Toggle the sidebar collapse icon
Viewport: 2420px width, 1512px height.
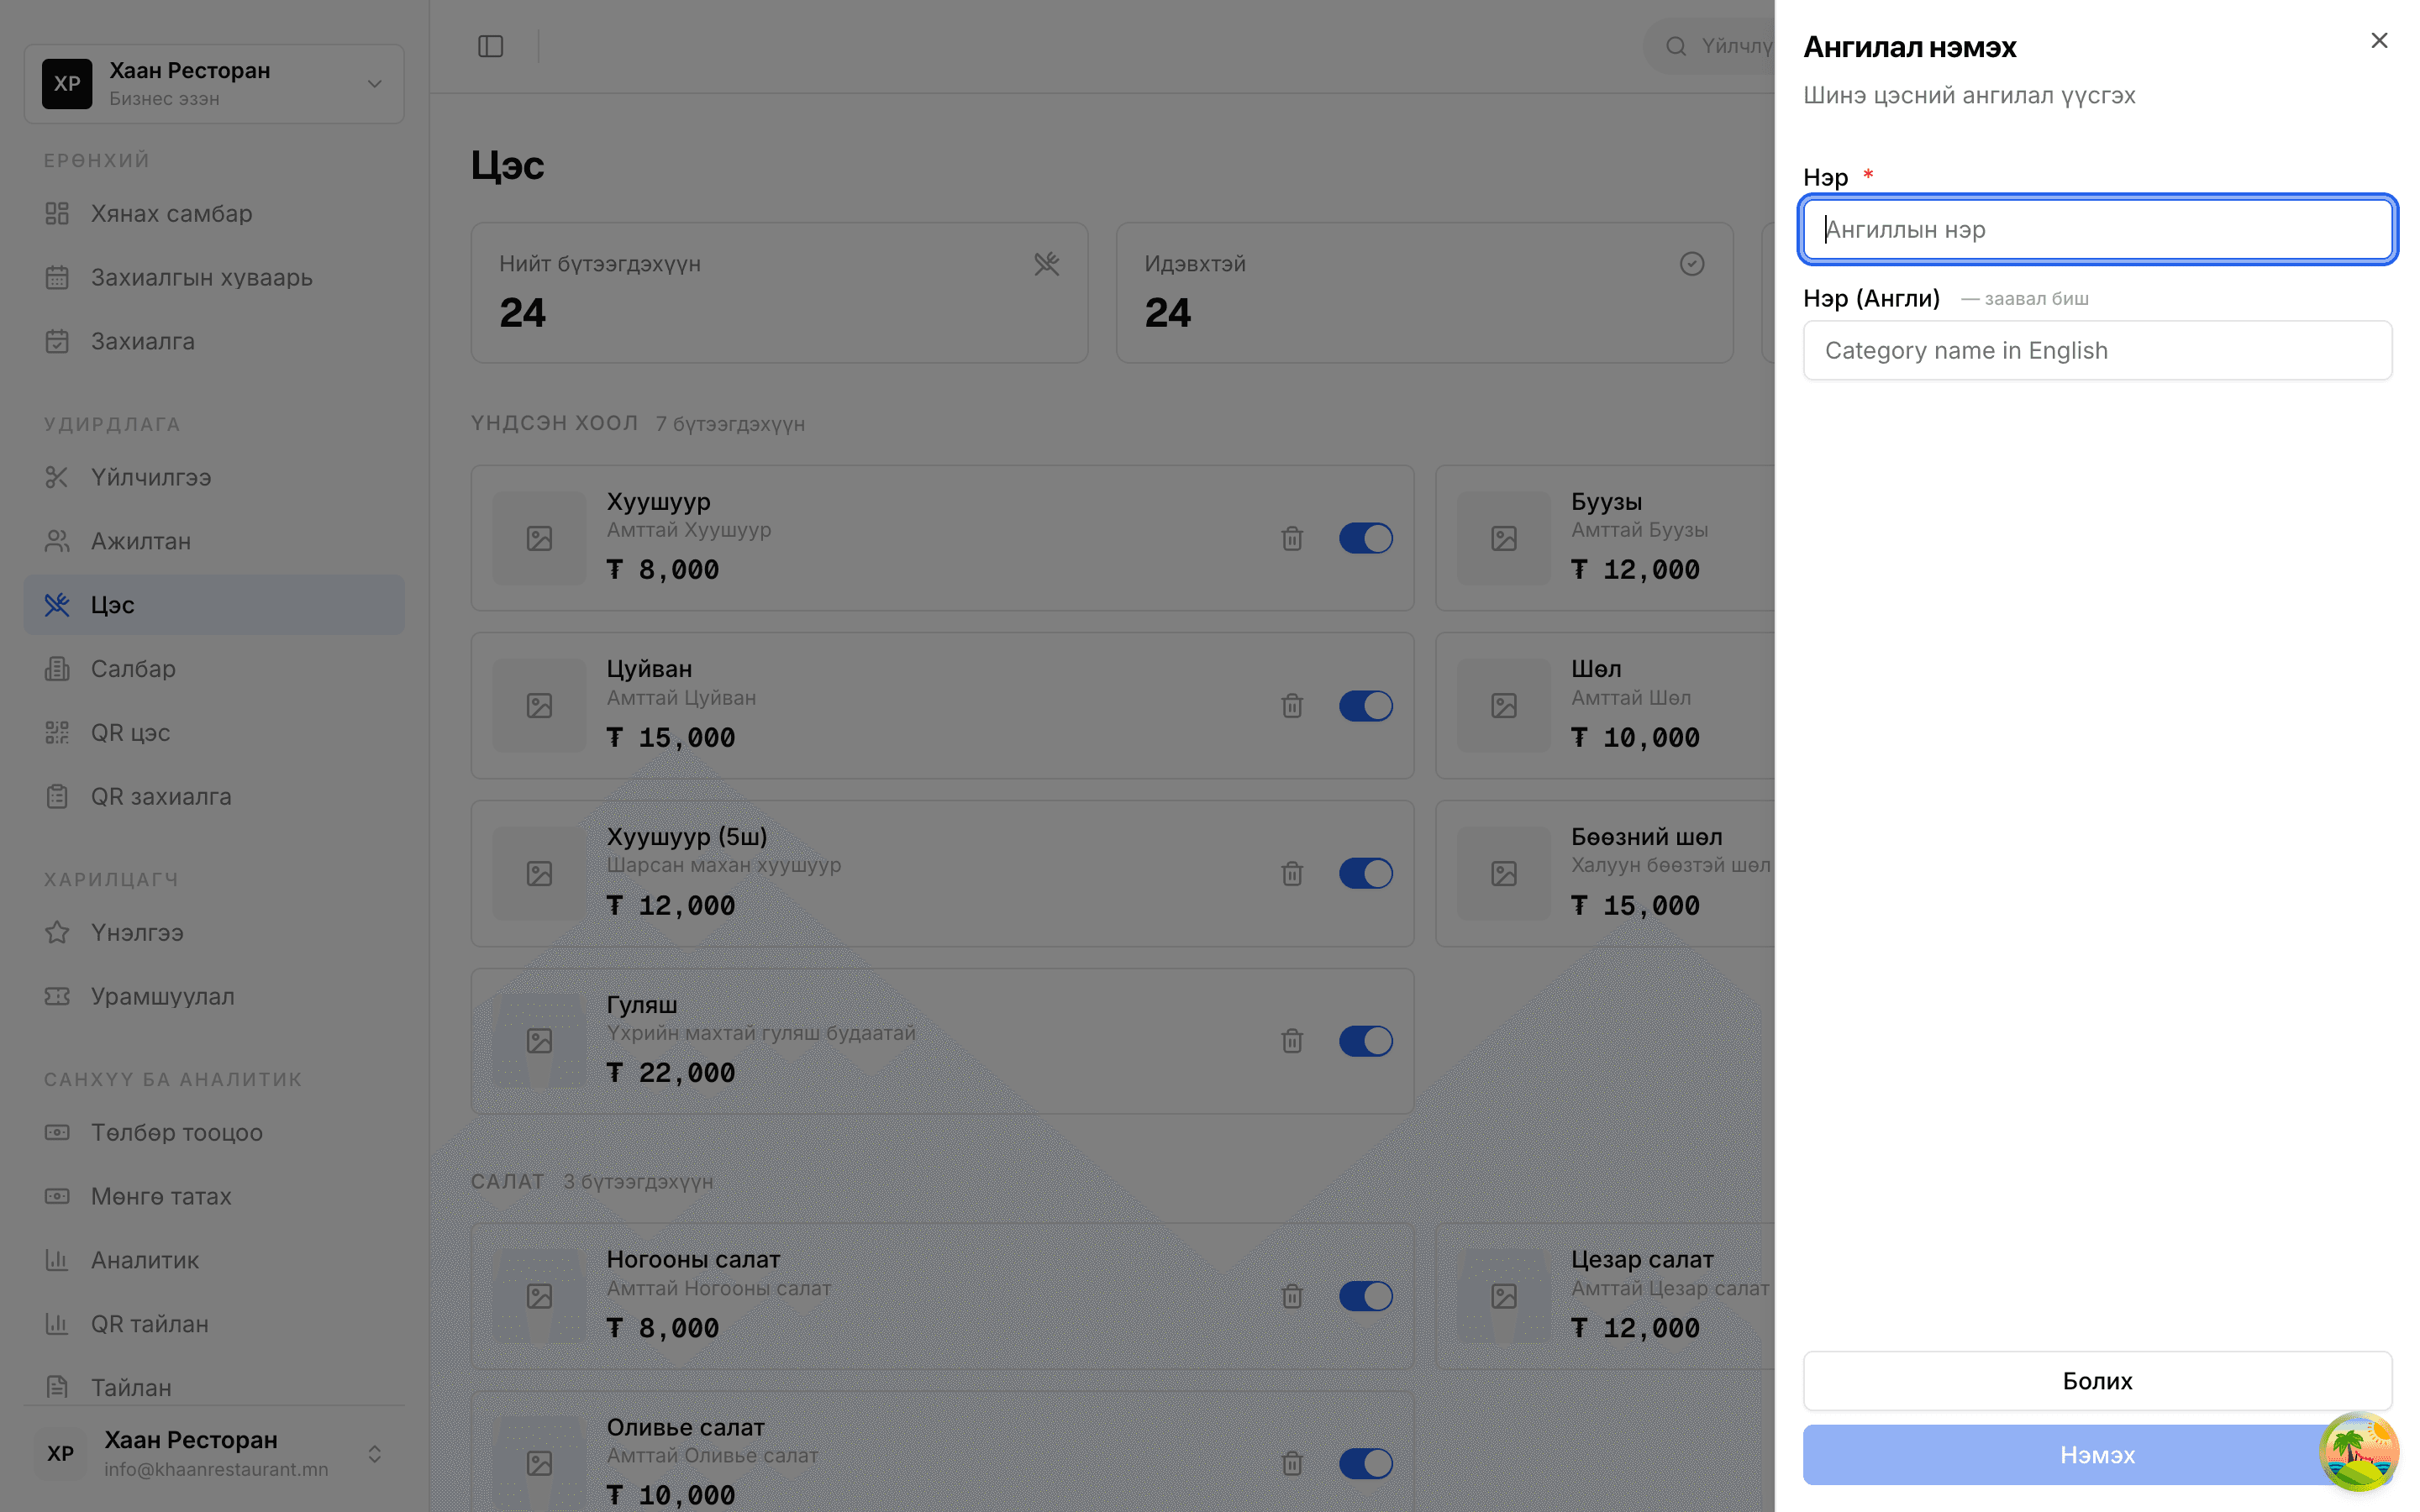point(490,46)
